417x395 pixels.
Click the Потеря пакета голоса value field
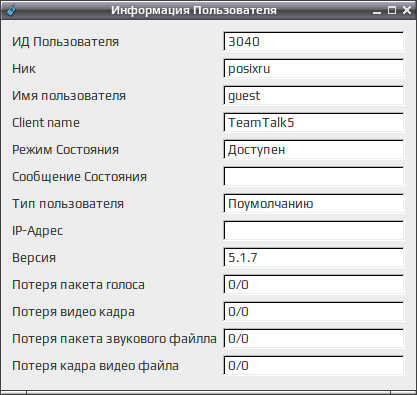[314, 285]
